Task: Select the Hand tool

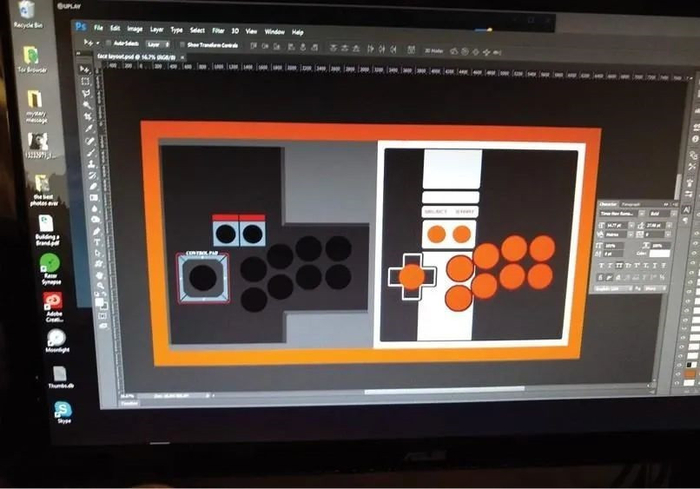Action: tap(100, 275)
